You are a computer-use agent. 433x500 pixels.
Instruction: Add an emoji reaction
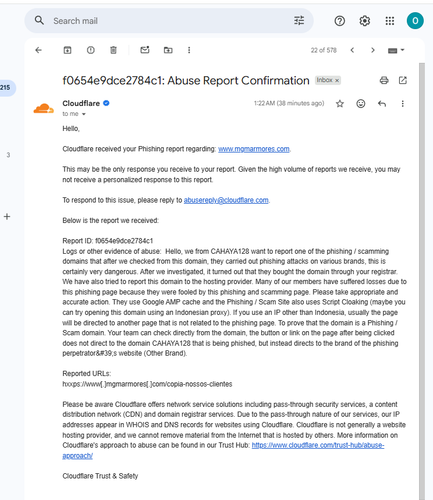click(361, 104)
